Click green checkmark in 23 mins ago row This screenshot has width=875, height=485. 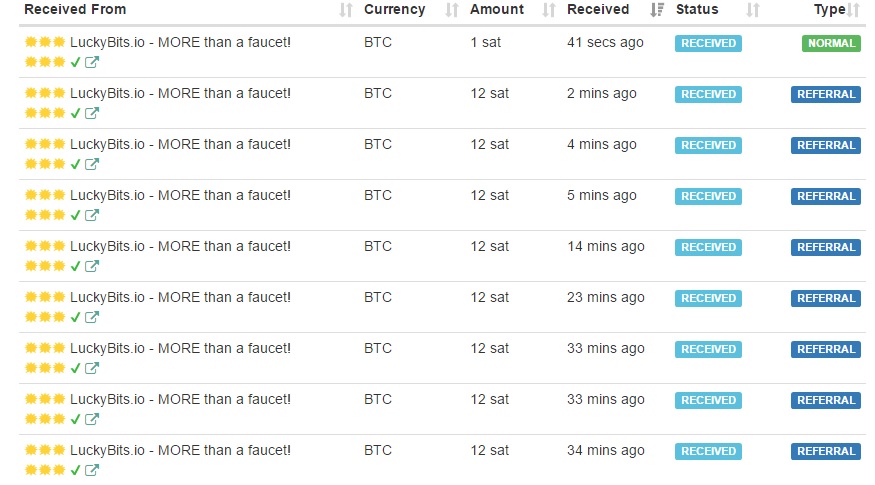click(x=76, y=318)
